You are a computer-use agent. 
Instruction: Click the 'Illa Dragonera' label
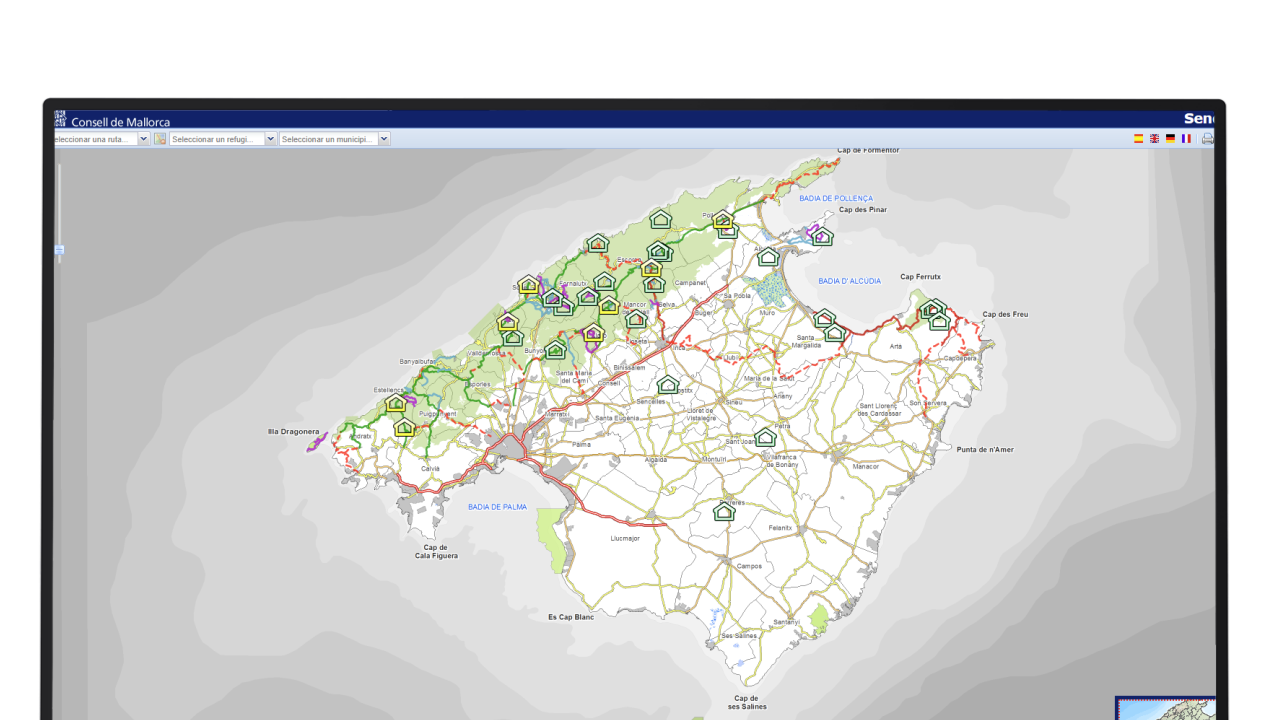click(293, 432)
